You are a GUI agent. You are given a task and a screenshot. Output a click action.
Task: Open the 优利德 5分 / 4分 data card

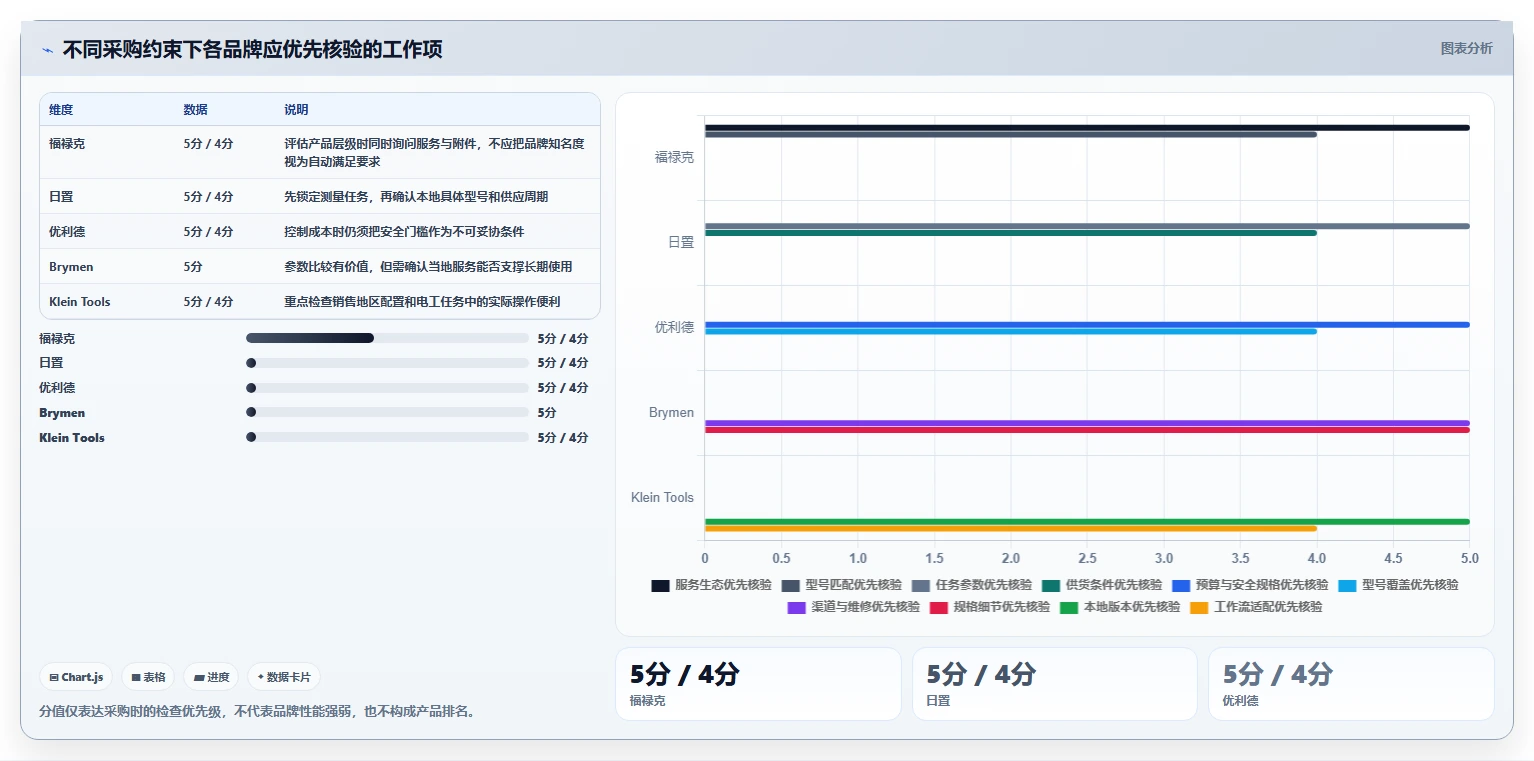[1351, 684]
